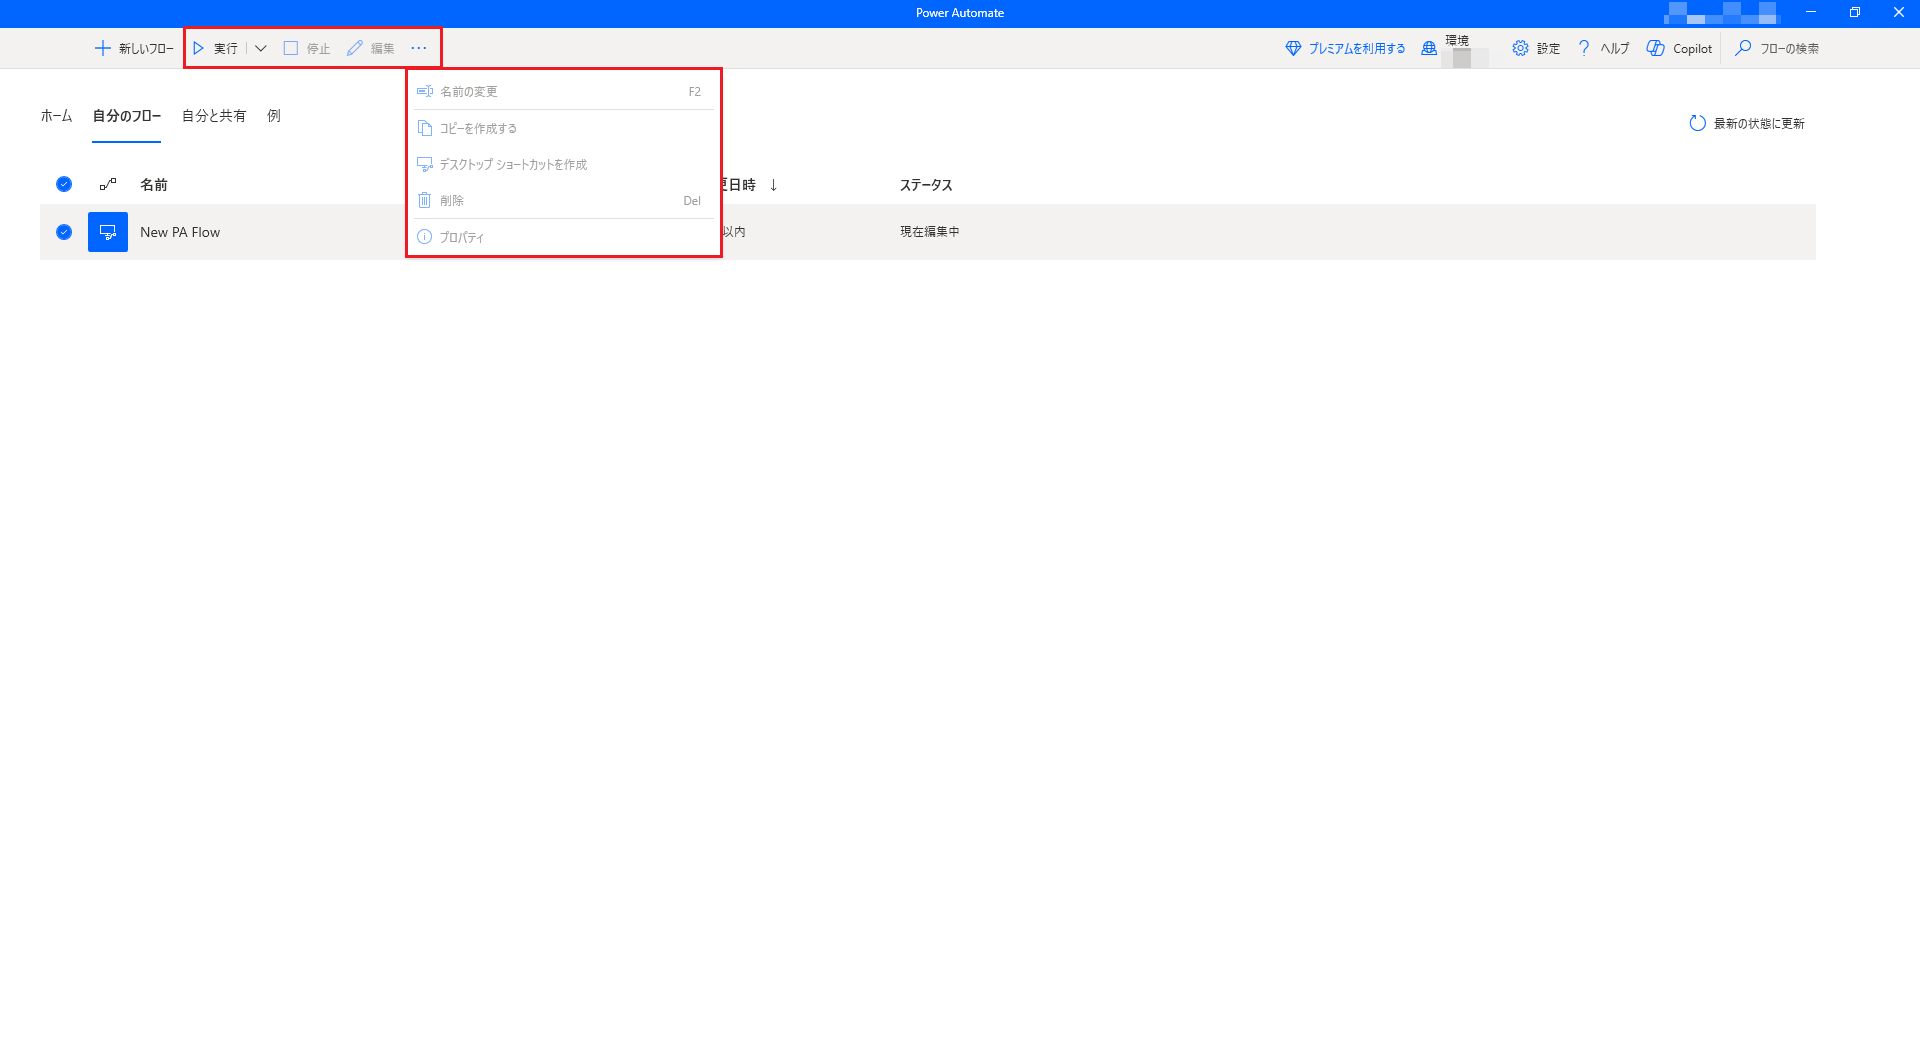The height and width of the screenshot is (1037, 1920).
Task: Open the three-dots more actions menu
Action: (419, 48)
